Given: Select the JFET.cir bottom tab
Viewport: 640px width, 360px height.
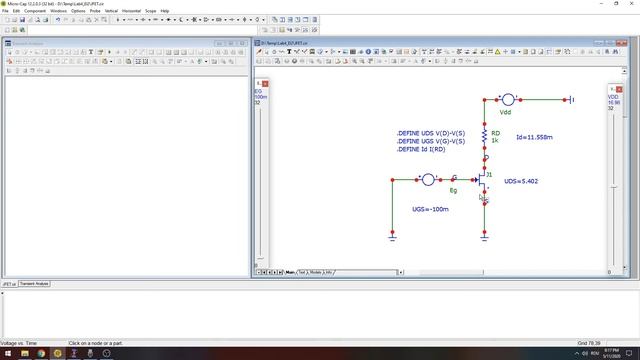Looking at the screenshot, I should point(9,284).
